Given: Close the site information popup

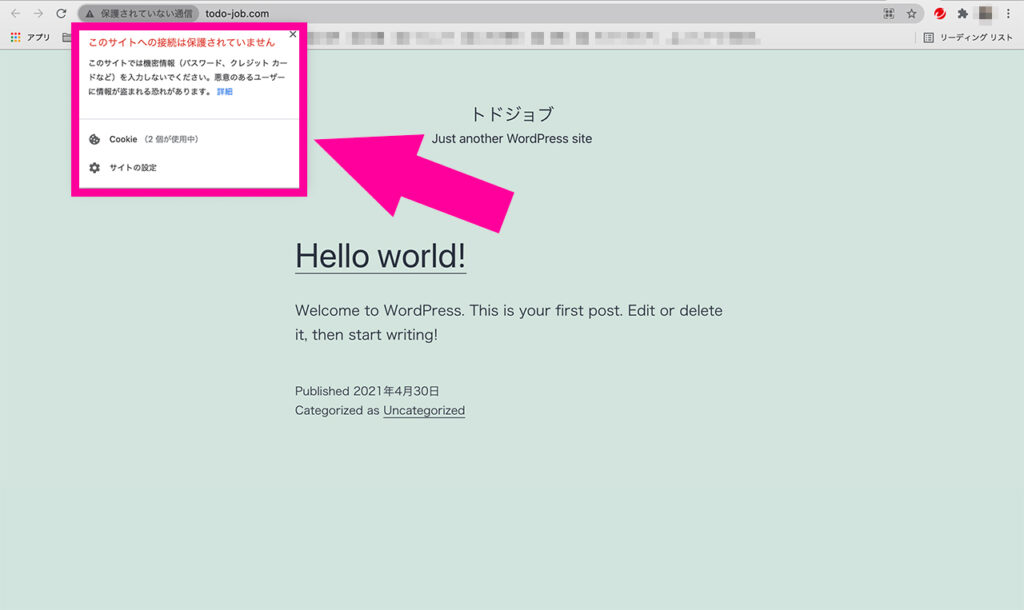Looking at the screenshot, I should tap(293, 34).
